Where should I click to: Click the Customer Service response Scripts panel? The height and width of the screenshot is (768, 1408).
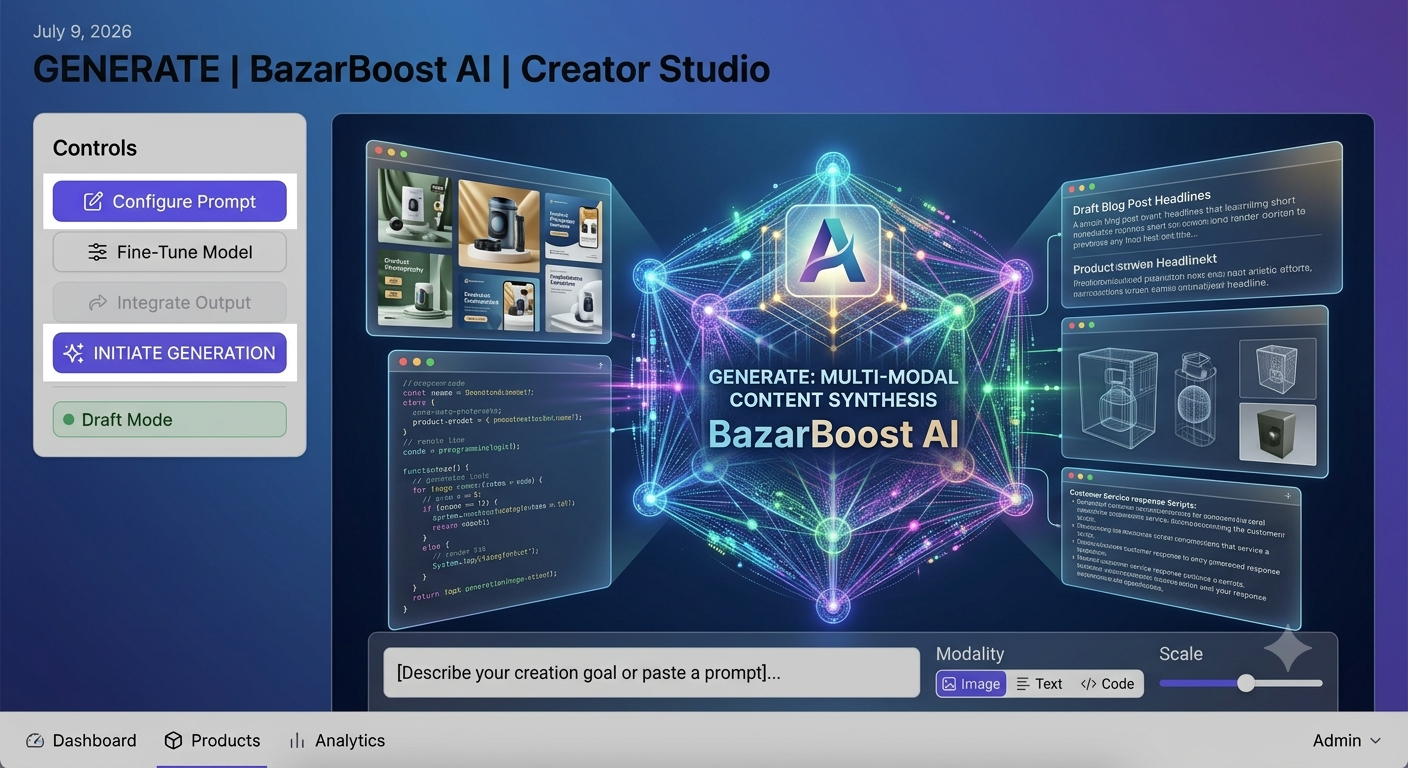click(1180, 548)
